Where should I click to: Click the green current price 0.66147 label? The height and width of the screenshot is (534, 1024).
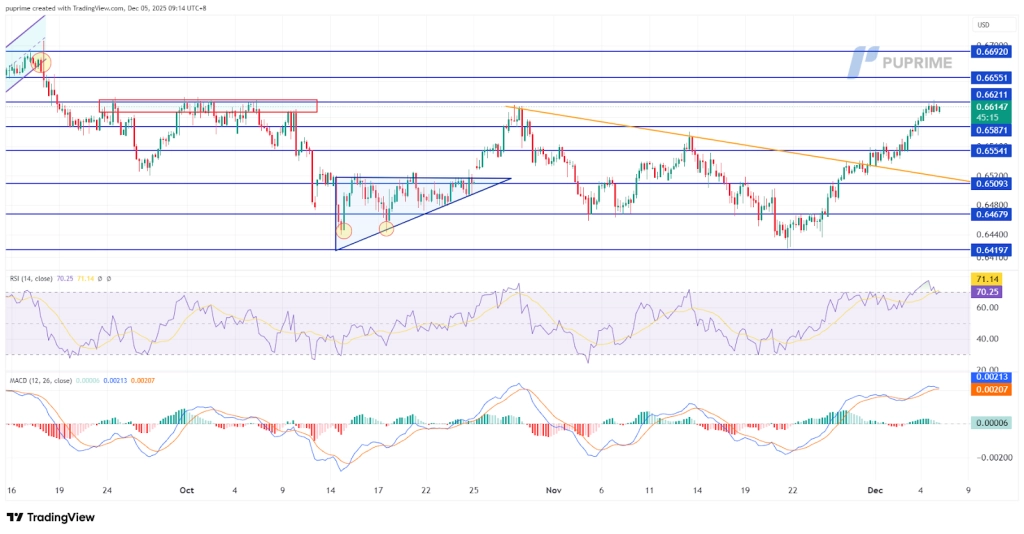pos(991,106)
